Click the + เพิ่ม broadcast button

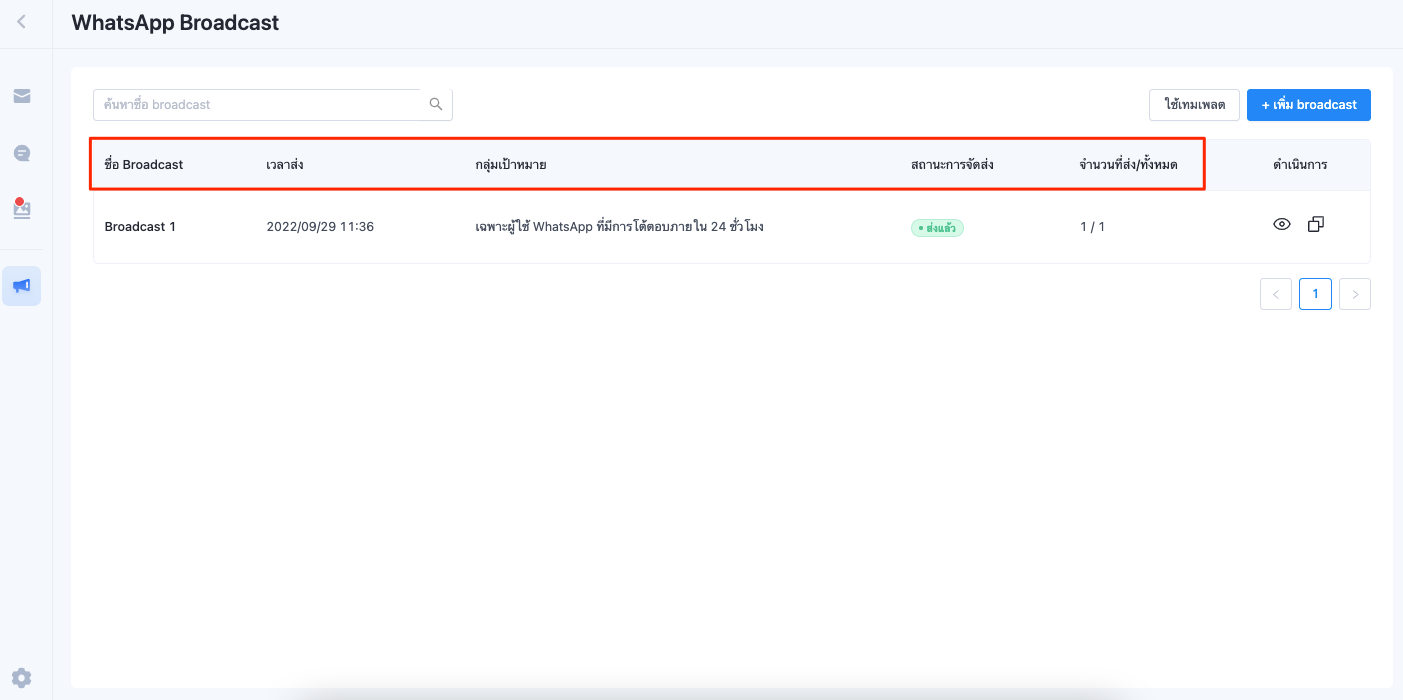click(1309, 104)
